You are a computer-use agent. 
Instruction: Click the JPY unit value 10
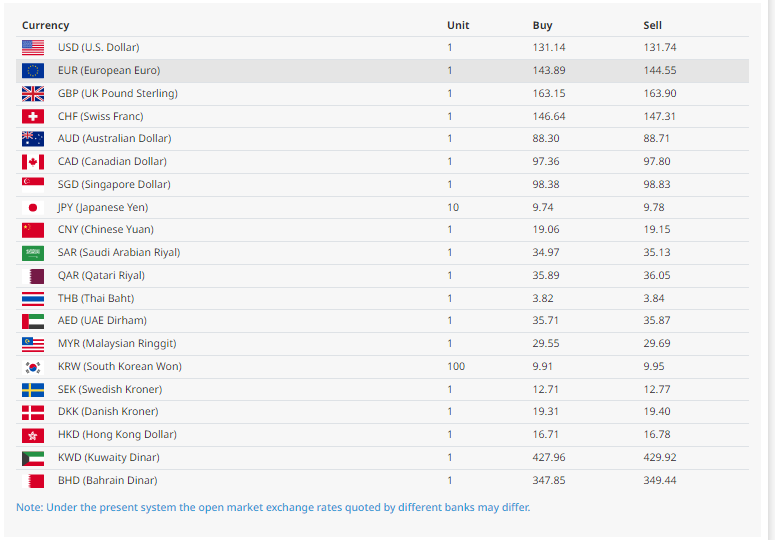click(453, 207)
